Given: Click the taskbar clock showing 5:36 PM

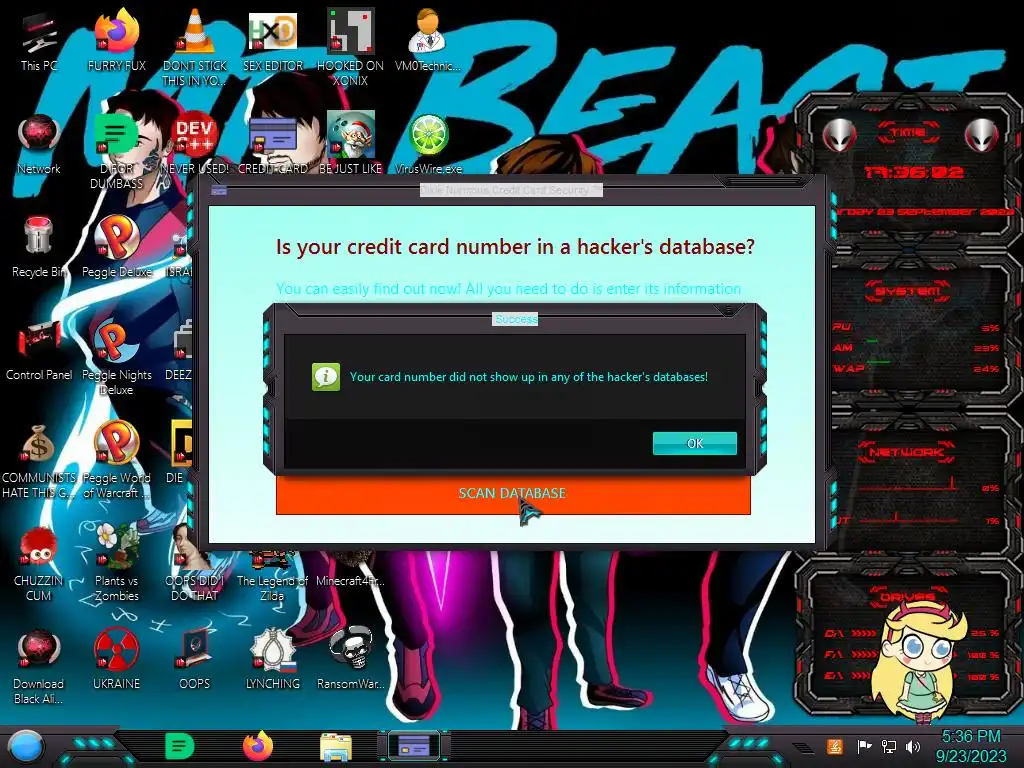Looking at the screenshot, I should pyautogui.click(x=971, y=746).
